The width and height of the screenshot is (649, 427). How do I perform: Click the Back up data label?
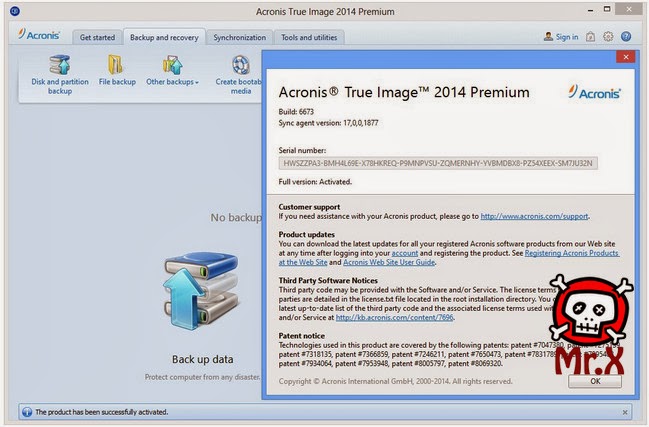(202, 359)
